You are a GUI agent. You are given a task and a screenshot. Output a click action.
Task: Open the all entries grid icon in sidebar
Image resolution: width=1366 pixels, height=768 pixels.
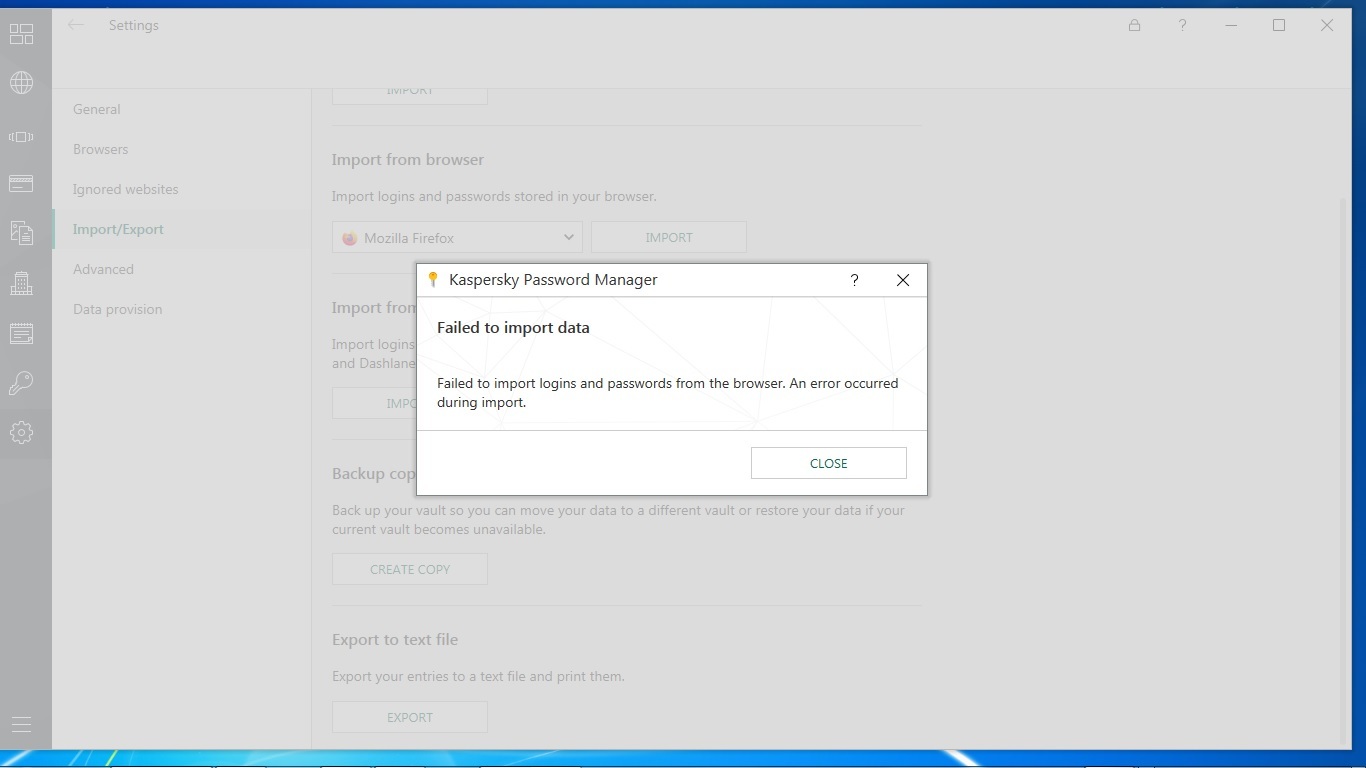click(x=21, y=34)
